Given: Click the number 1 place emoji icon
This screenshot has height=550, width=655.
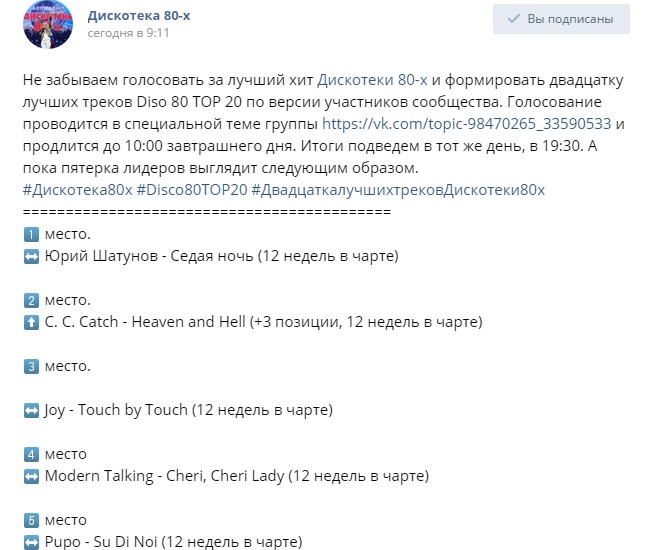Looking at the screenshot, I should [x=31, y=234].
